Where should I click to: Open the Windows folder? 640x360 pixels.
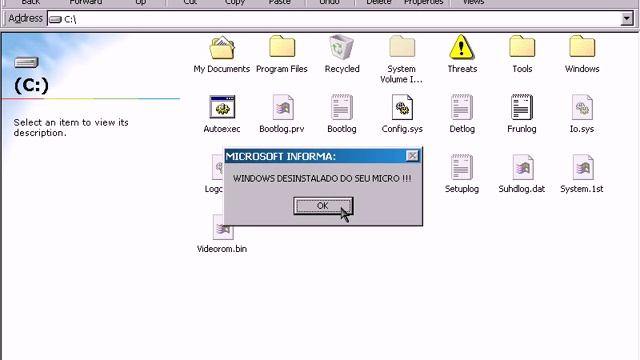coord(582,47)
